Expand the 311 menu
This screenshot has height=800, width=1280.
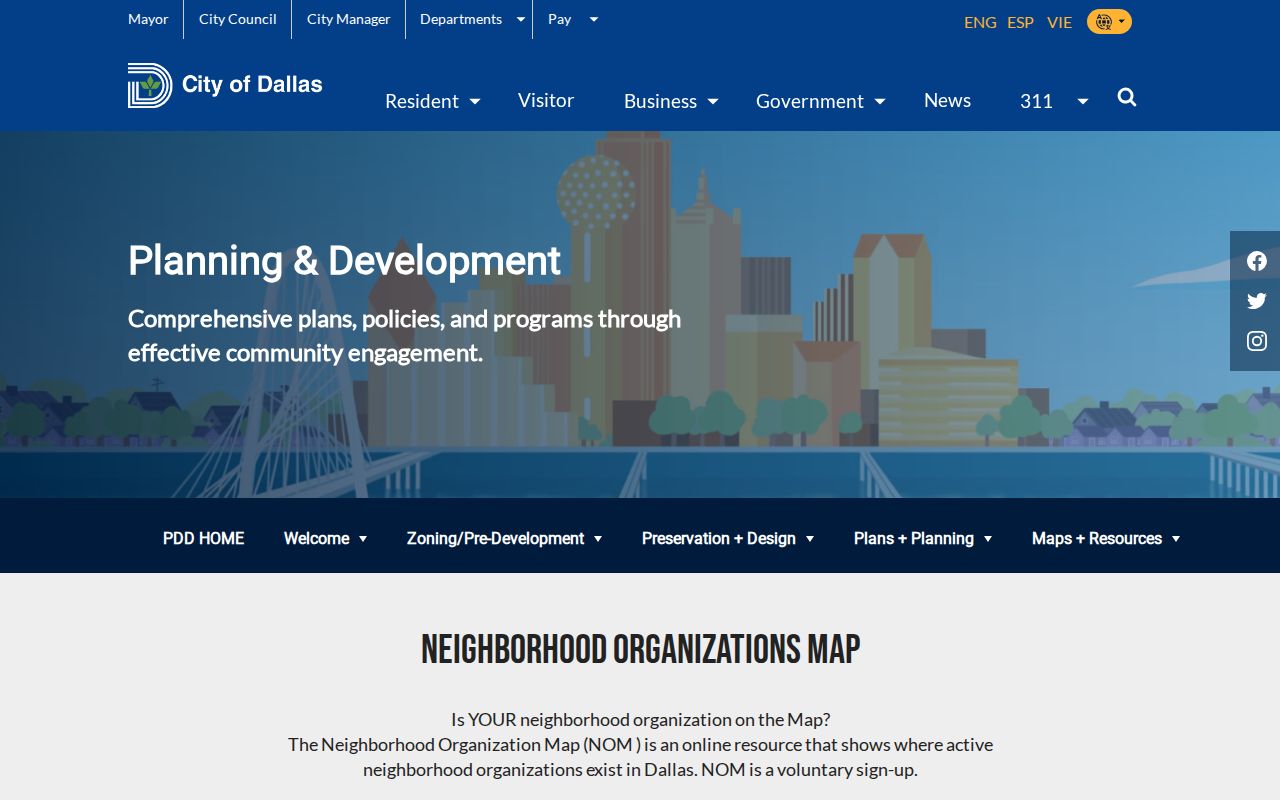point(1054,101)
